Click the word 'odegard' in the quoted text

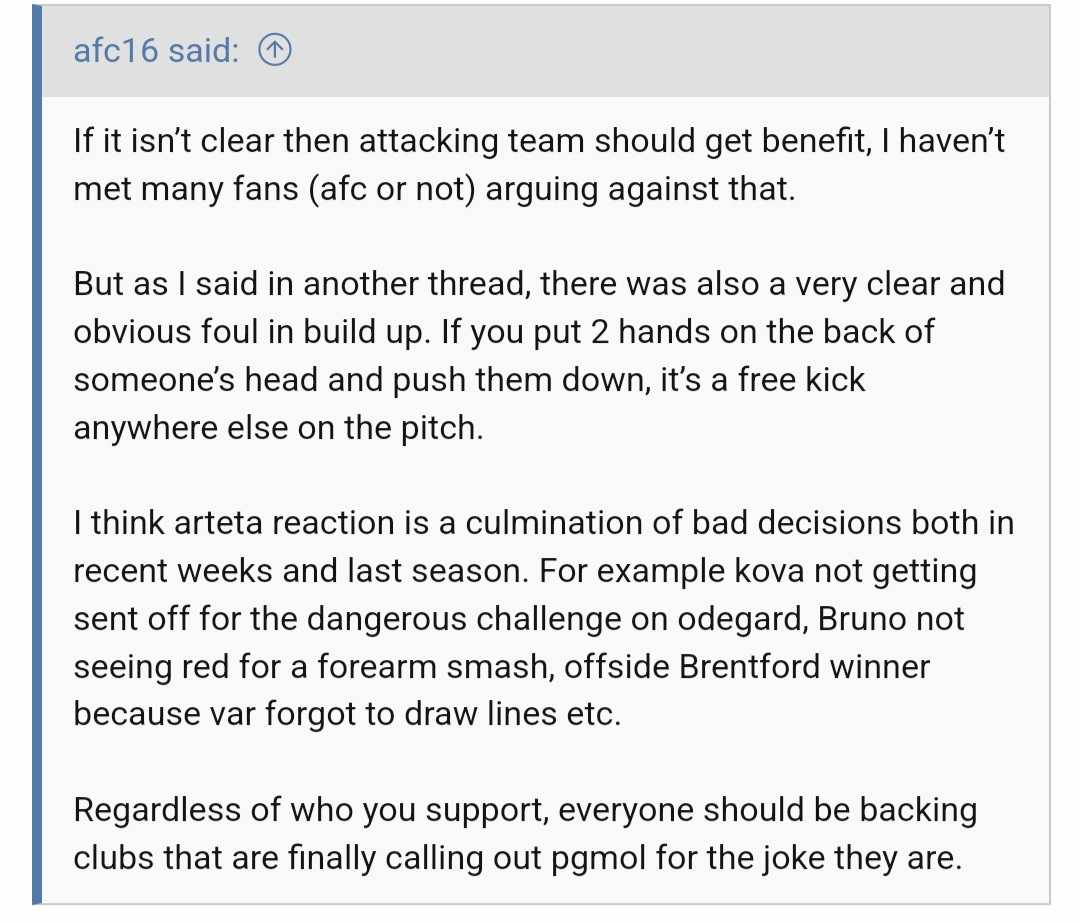click(x=742, y=619)
